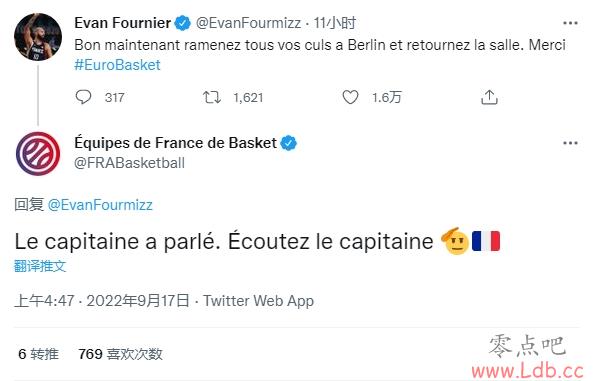Open the #EuroBasket hashtag

[x=117, y=65]
